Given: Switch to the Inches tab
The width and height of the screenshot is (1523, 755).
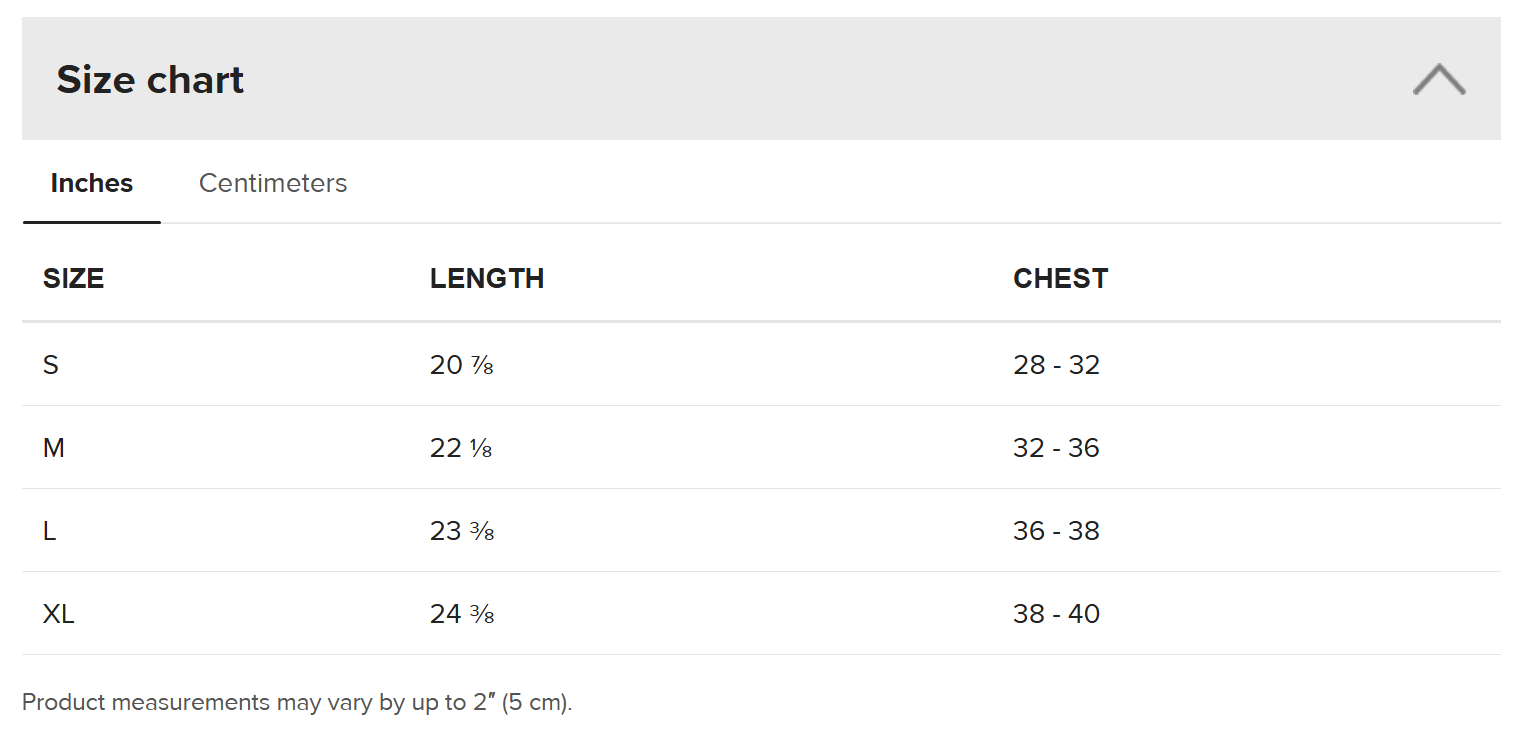Looking at the screenshot, I should click(92, 183).
